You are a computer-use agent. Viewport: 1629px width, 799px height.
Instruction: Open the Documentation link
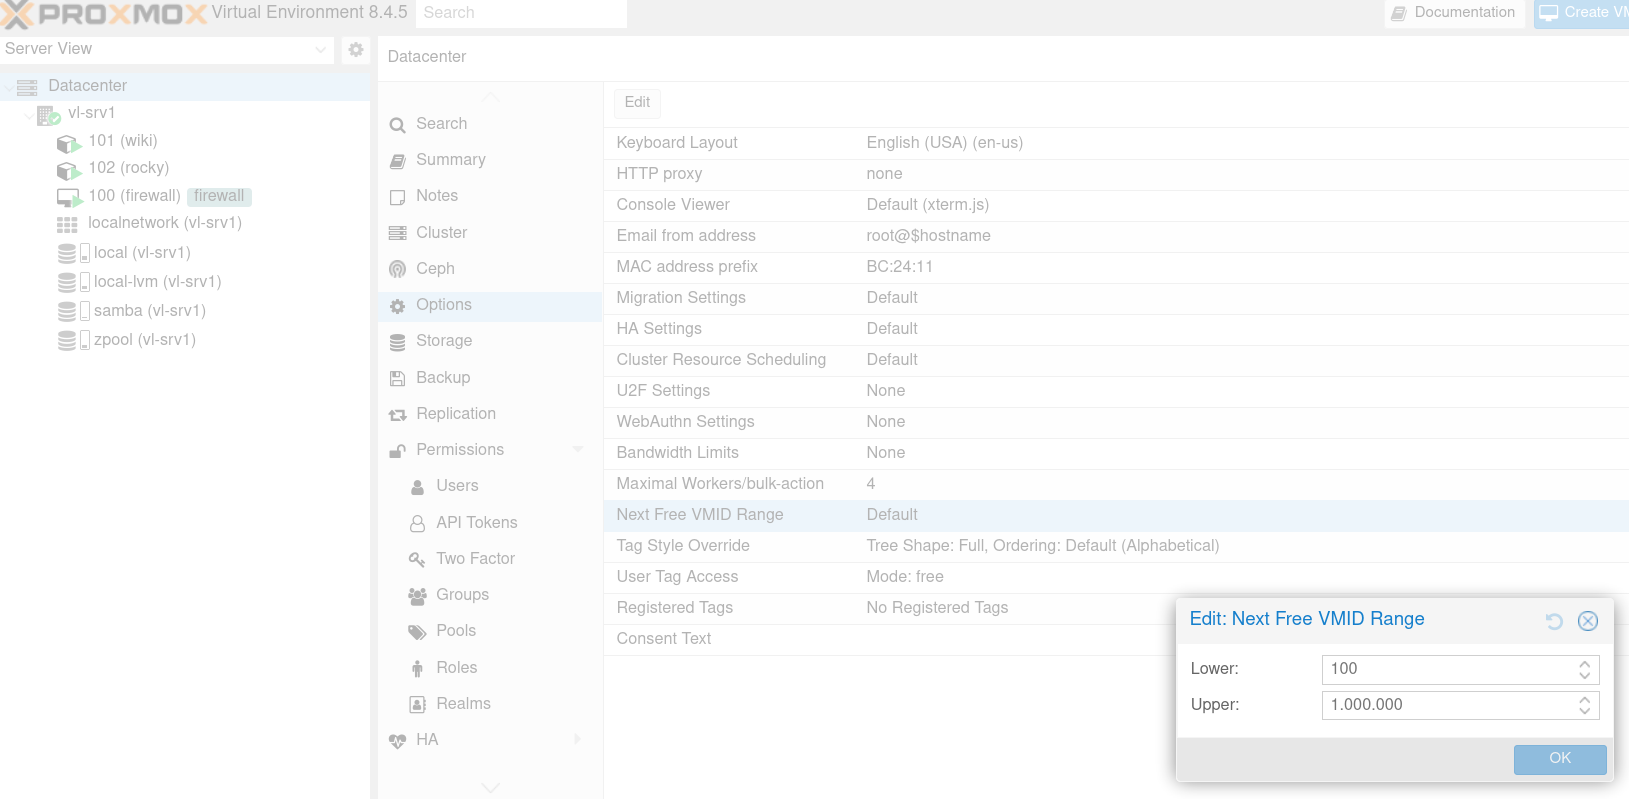tap(1454, 13)
